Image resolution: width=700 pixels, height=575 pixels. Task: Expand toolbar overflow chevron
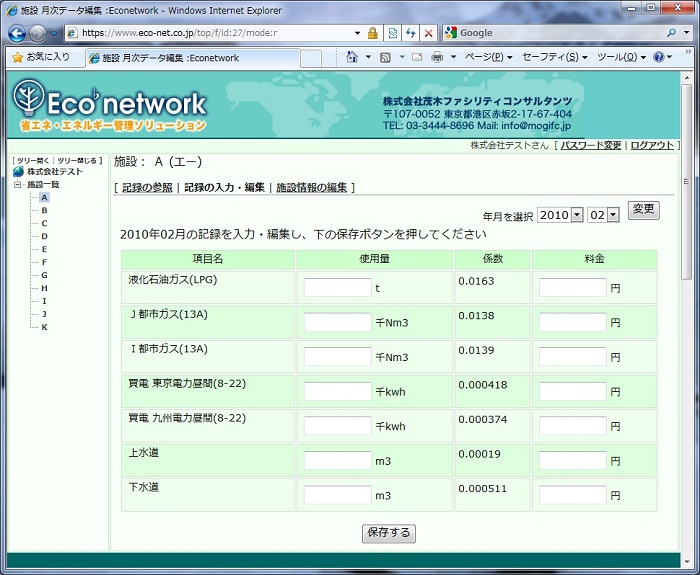[688, 52]
